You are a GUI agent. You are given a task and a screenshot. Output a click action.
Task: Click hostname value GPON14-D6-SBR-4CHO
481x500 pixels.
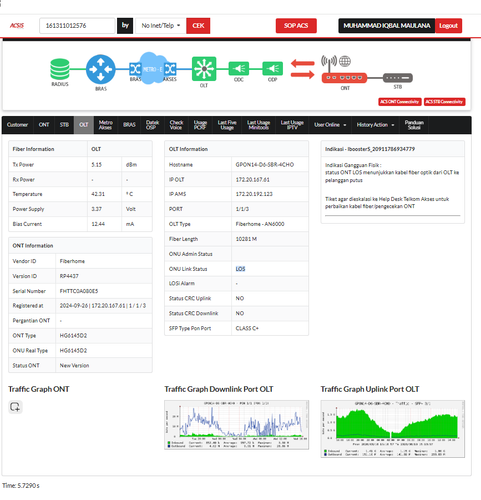pyautogui.click(x=265, y=165)
